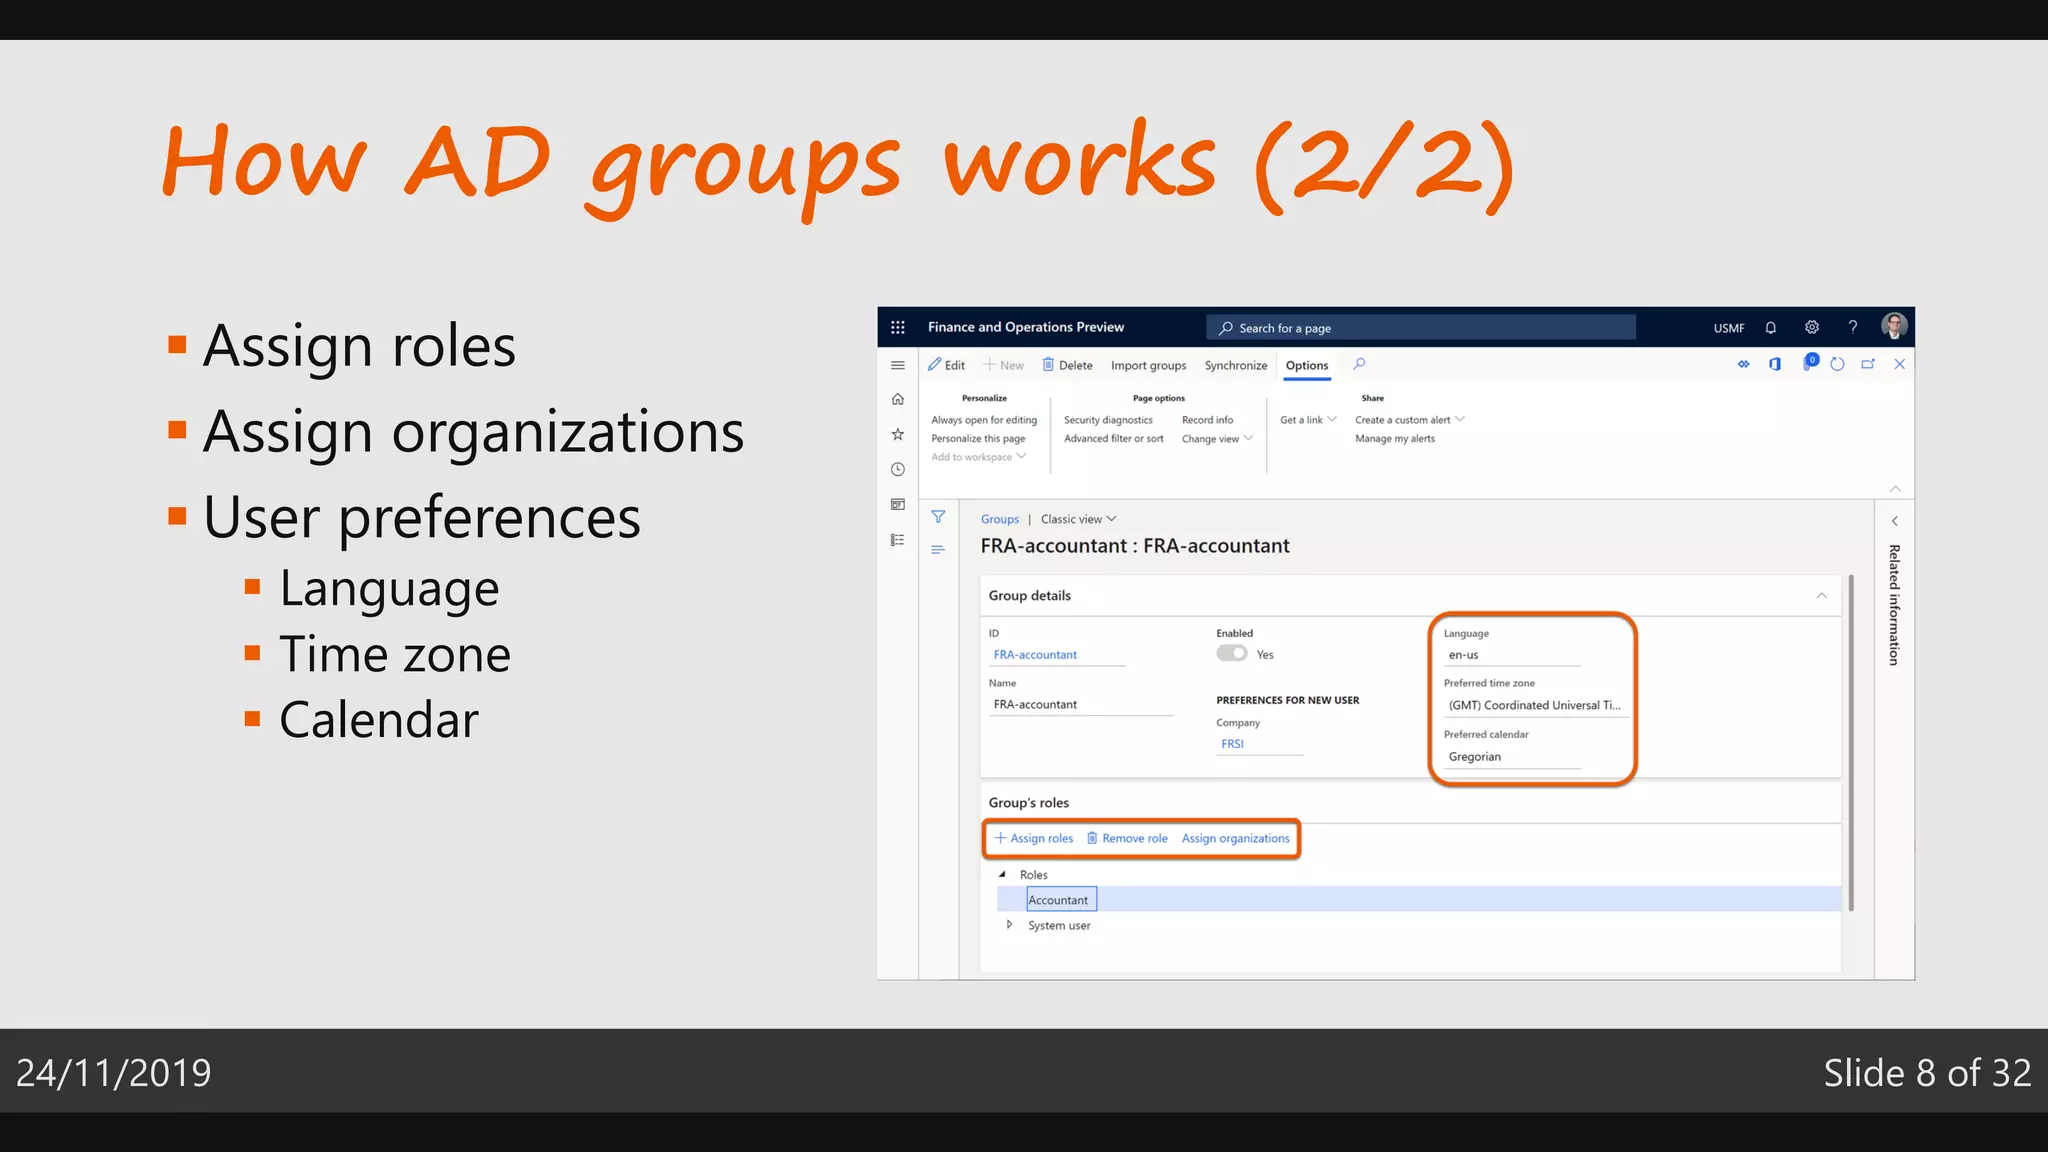Click the help question mark icon

[1852, 327]
